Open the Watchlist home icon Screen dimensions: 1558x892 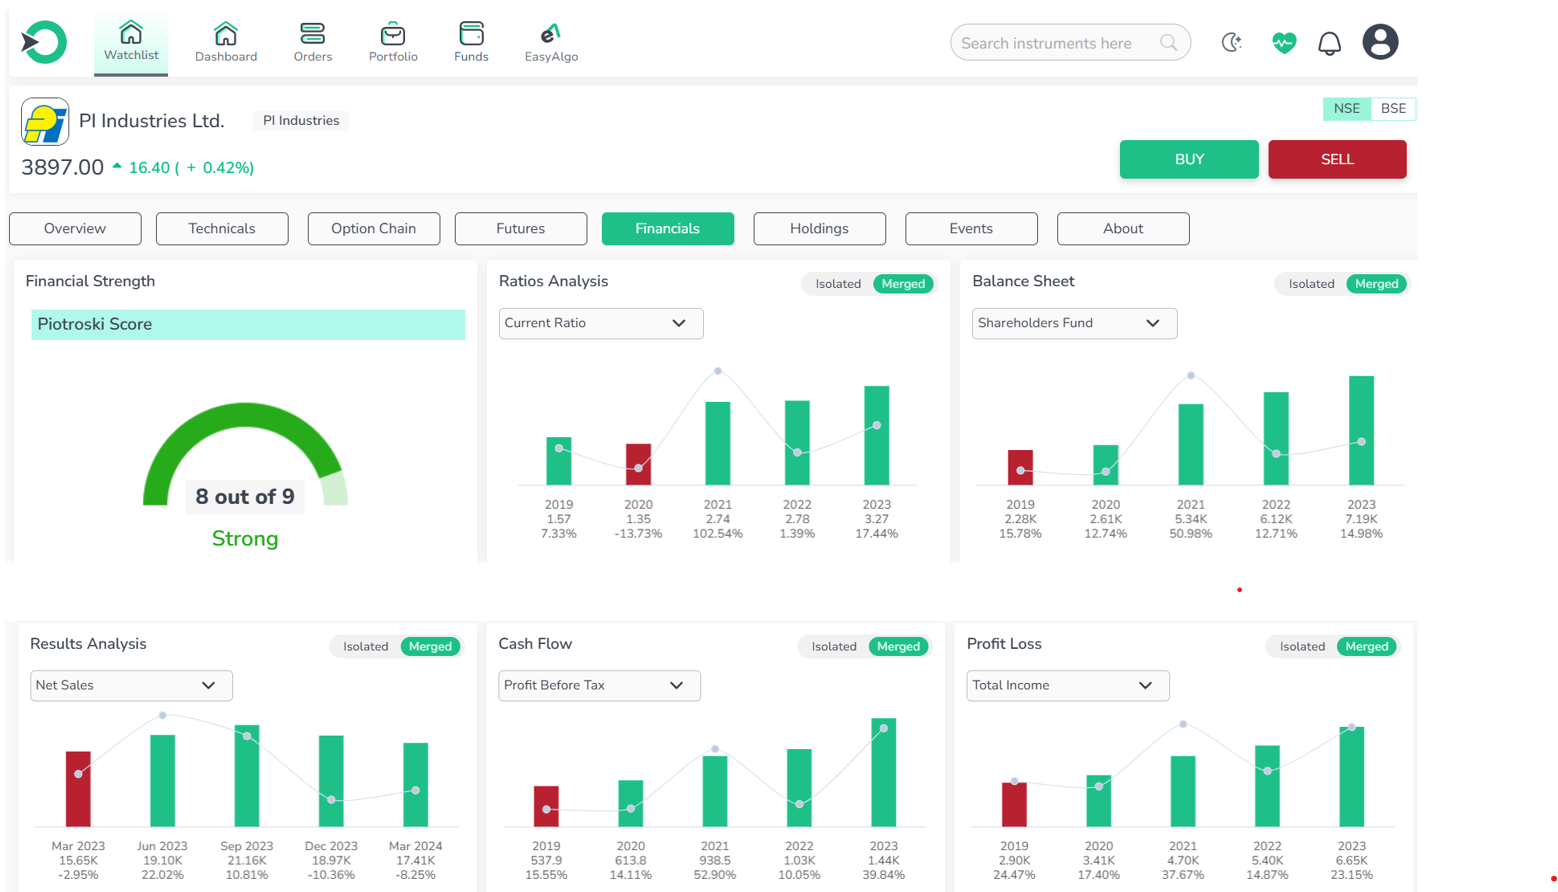pyautogui.click(x=131, y=32)
